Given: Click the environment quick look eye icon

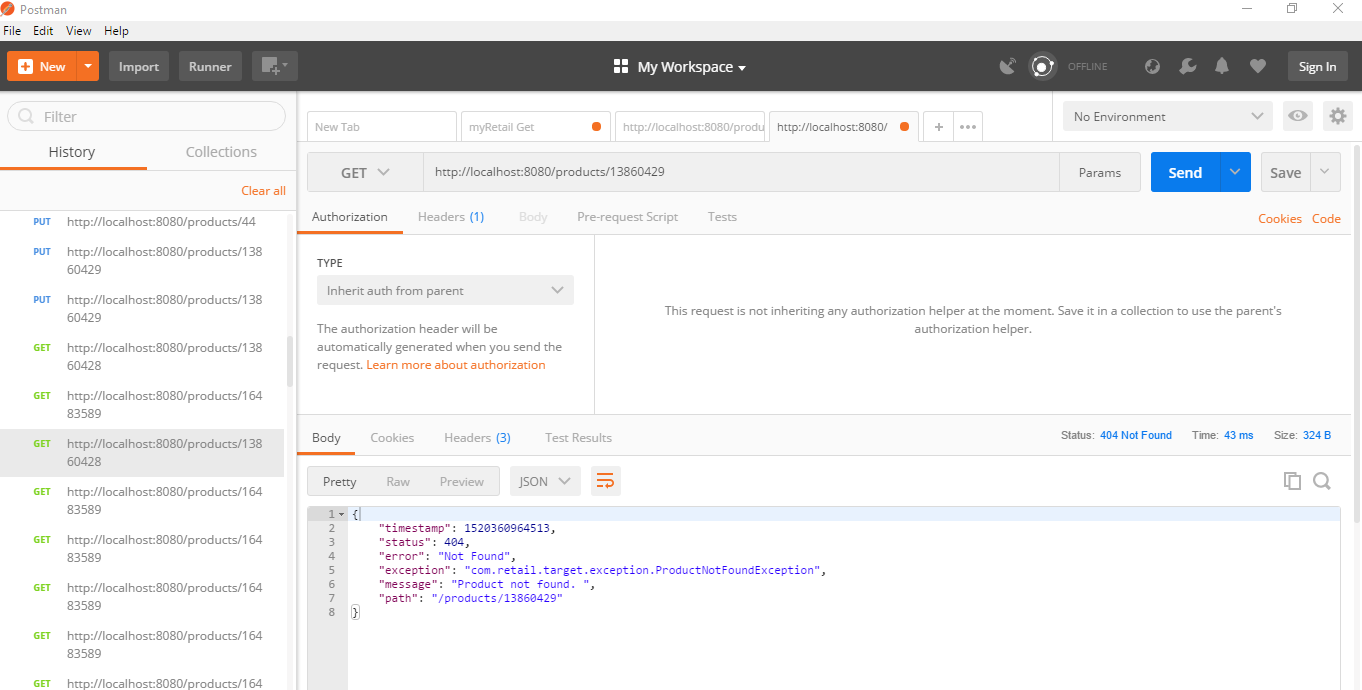Looking at the screenshot, I should [1298, 116].
